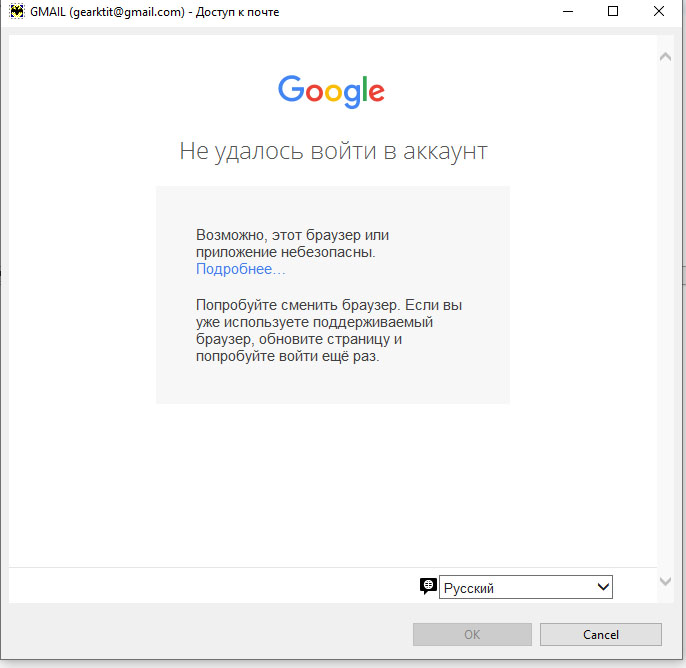Click the language globe speech-bubble icon
This screenshot has width=686, height=668.
tap(428, 586)
